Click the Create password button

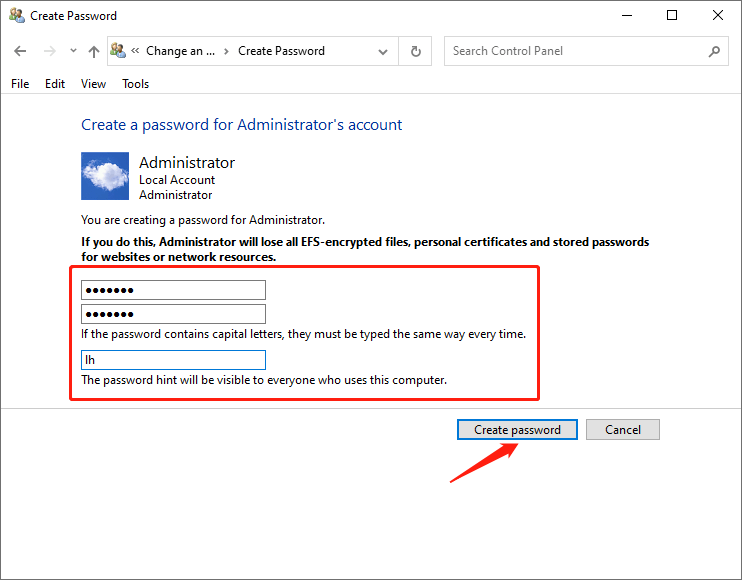[x=517, y=430]
